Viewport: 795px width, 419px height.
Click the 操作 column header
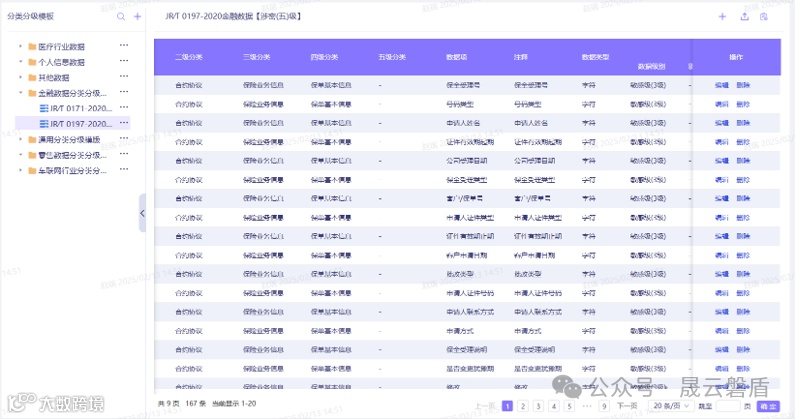pyautogui.click(x=736, y=57)
